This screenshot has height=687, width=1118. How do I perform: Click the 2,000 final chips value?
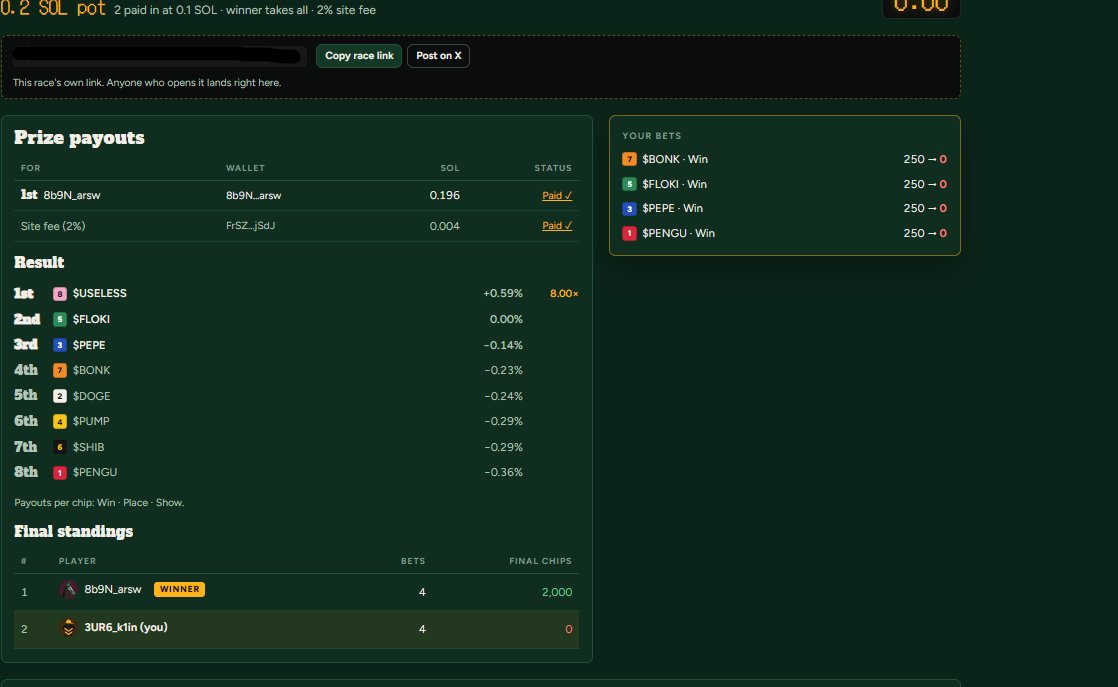click(x=557, y=592)
